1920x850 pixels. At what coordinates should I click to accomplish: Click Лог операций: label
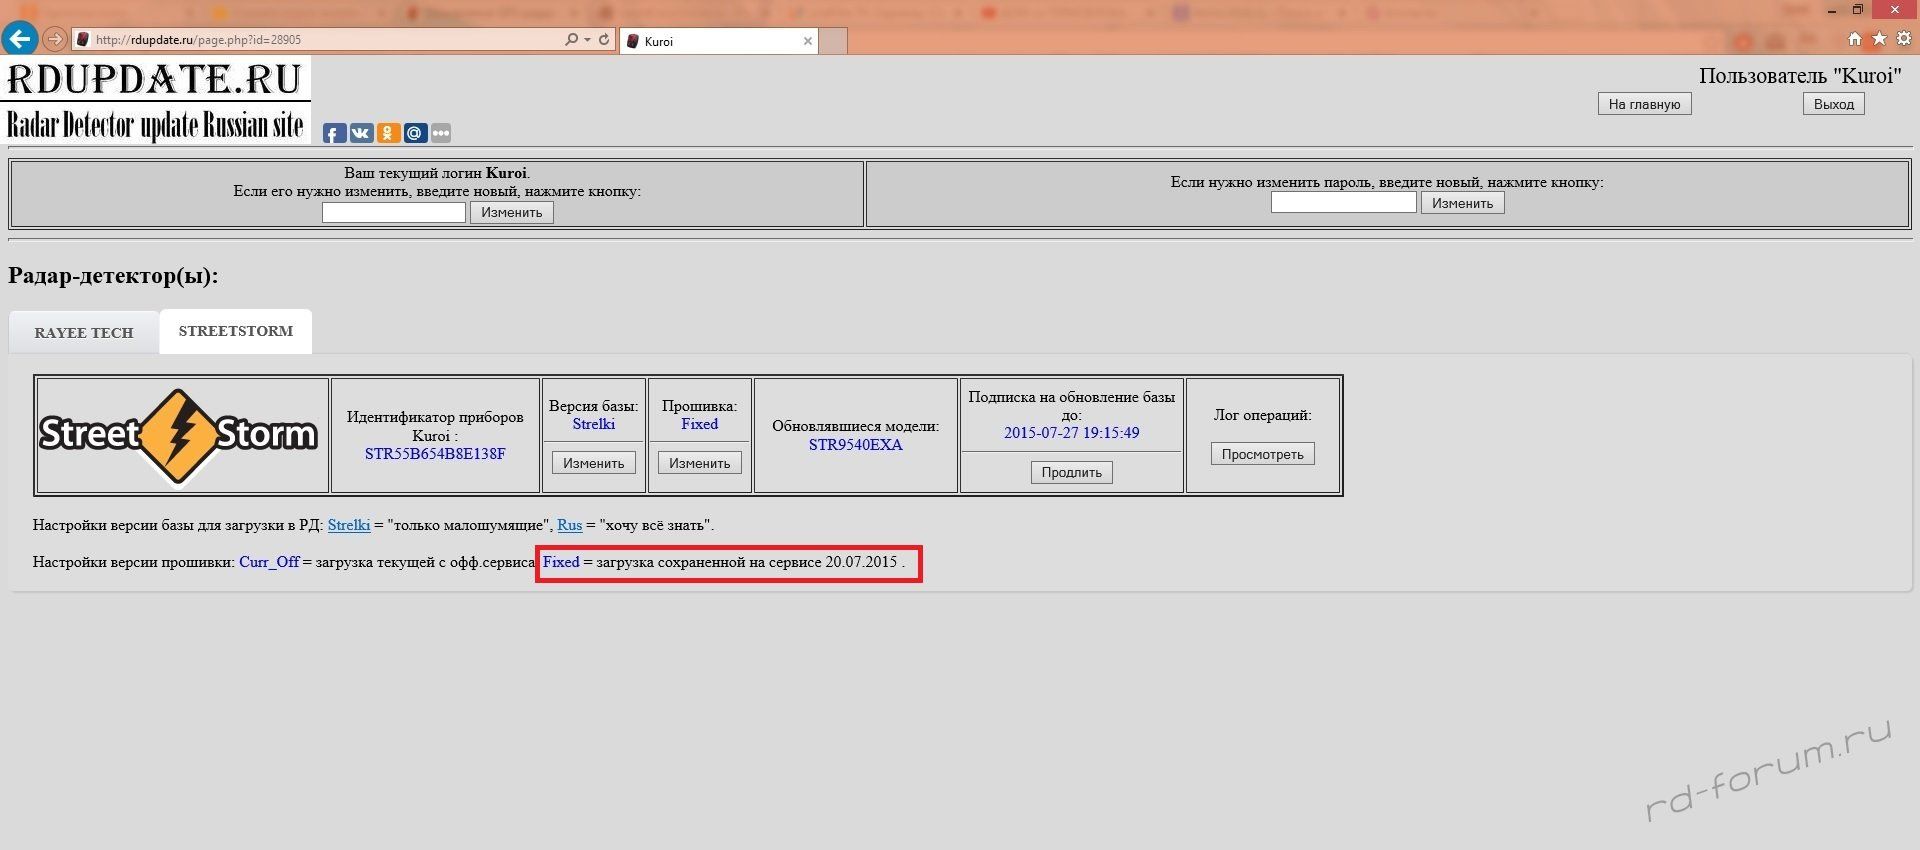[x=1262, y=415]
